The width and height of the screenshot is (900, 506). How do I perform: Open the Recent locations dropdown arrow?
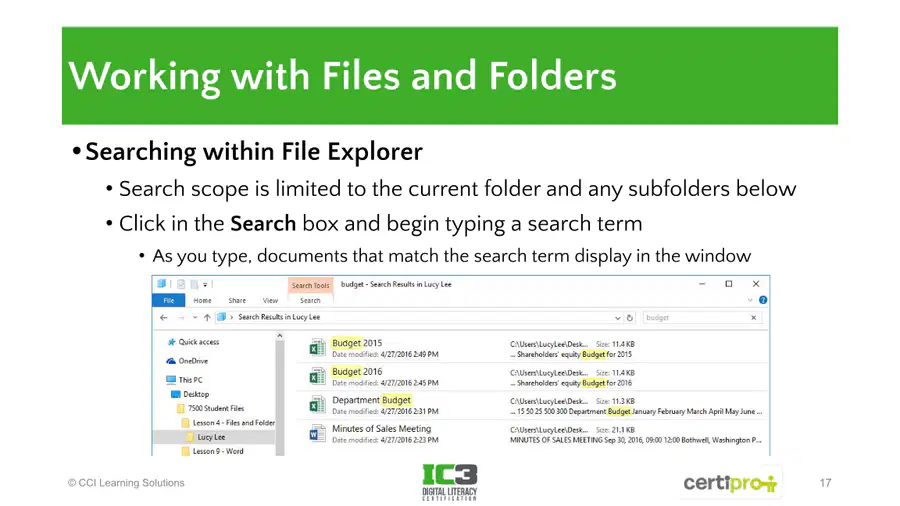click(195, 317)
